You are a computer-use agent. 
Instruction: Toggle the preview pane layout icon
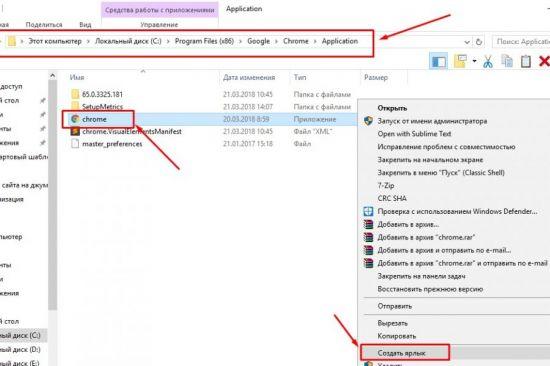point(438,62)
